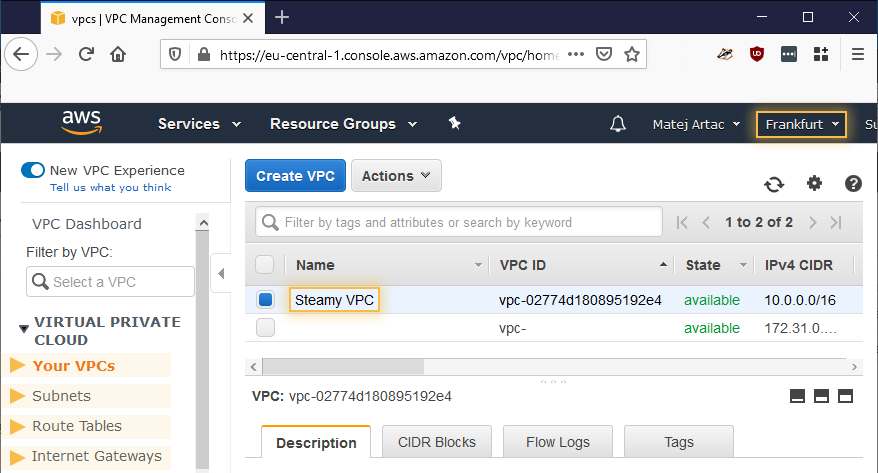The height and width of the screenshot is (473, 878).
Task: Open the VPC Dashboard link
Action: point(87,224)
